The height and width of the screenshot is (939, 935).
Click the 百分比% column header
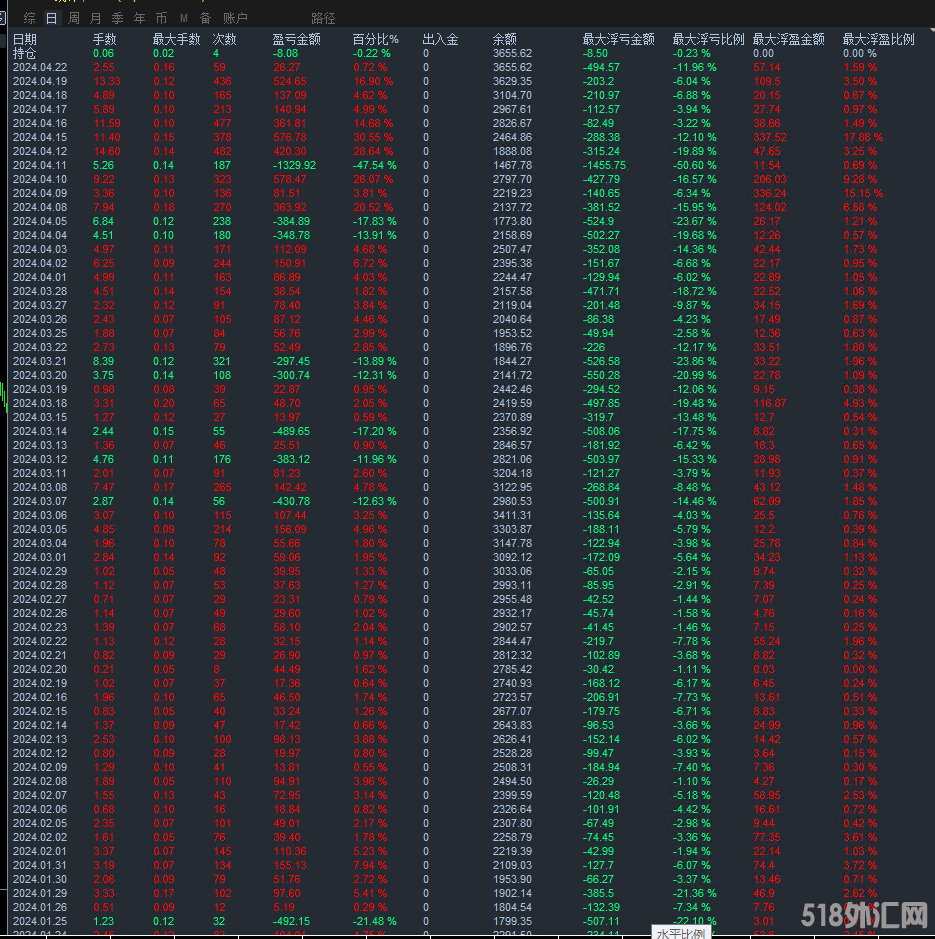(x=375, y=39)
